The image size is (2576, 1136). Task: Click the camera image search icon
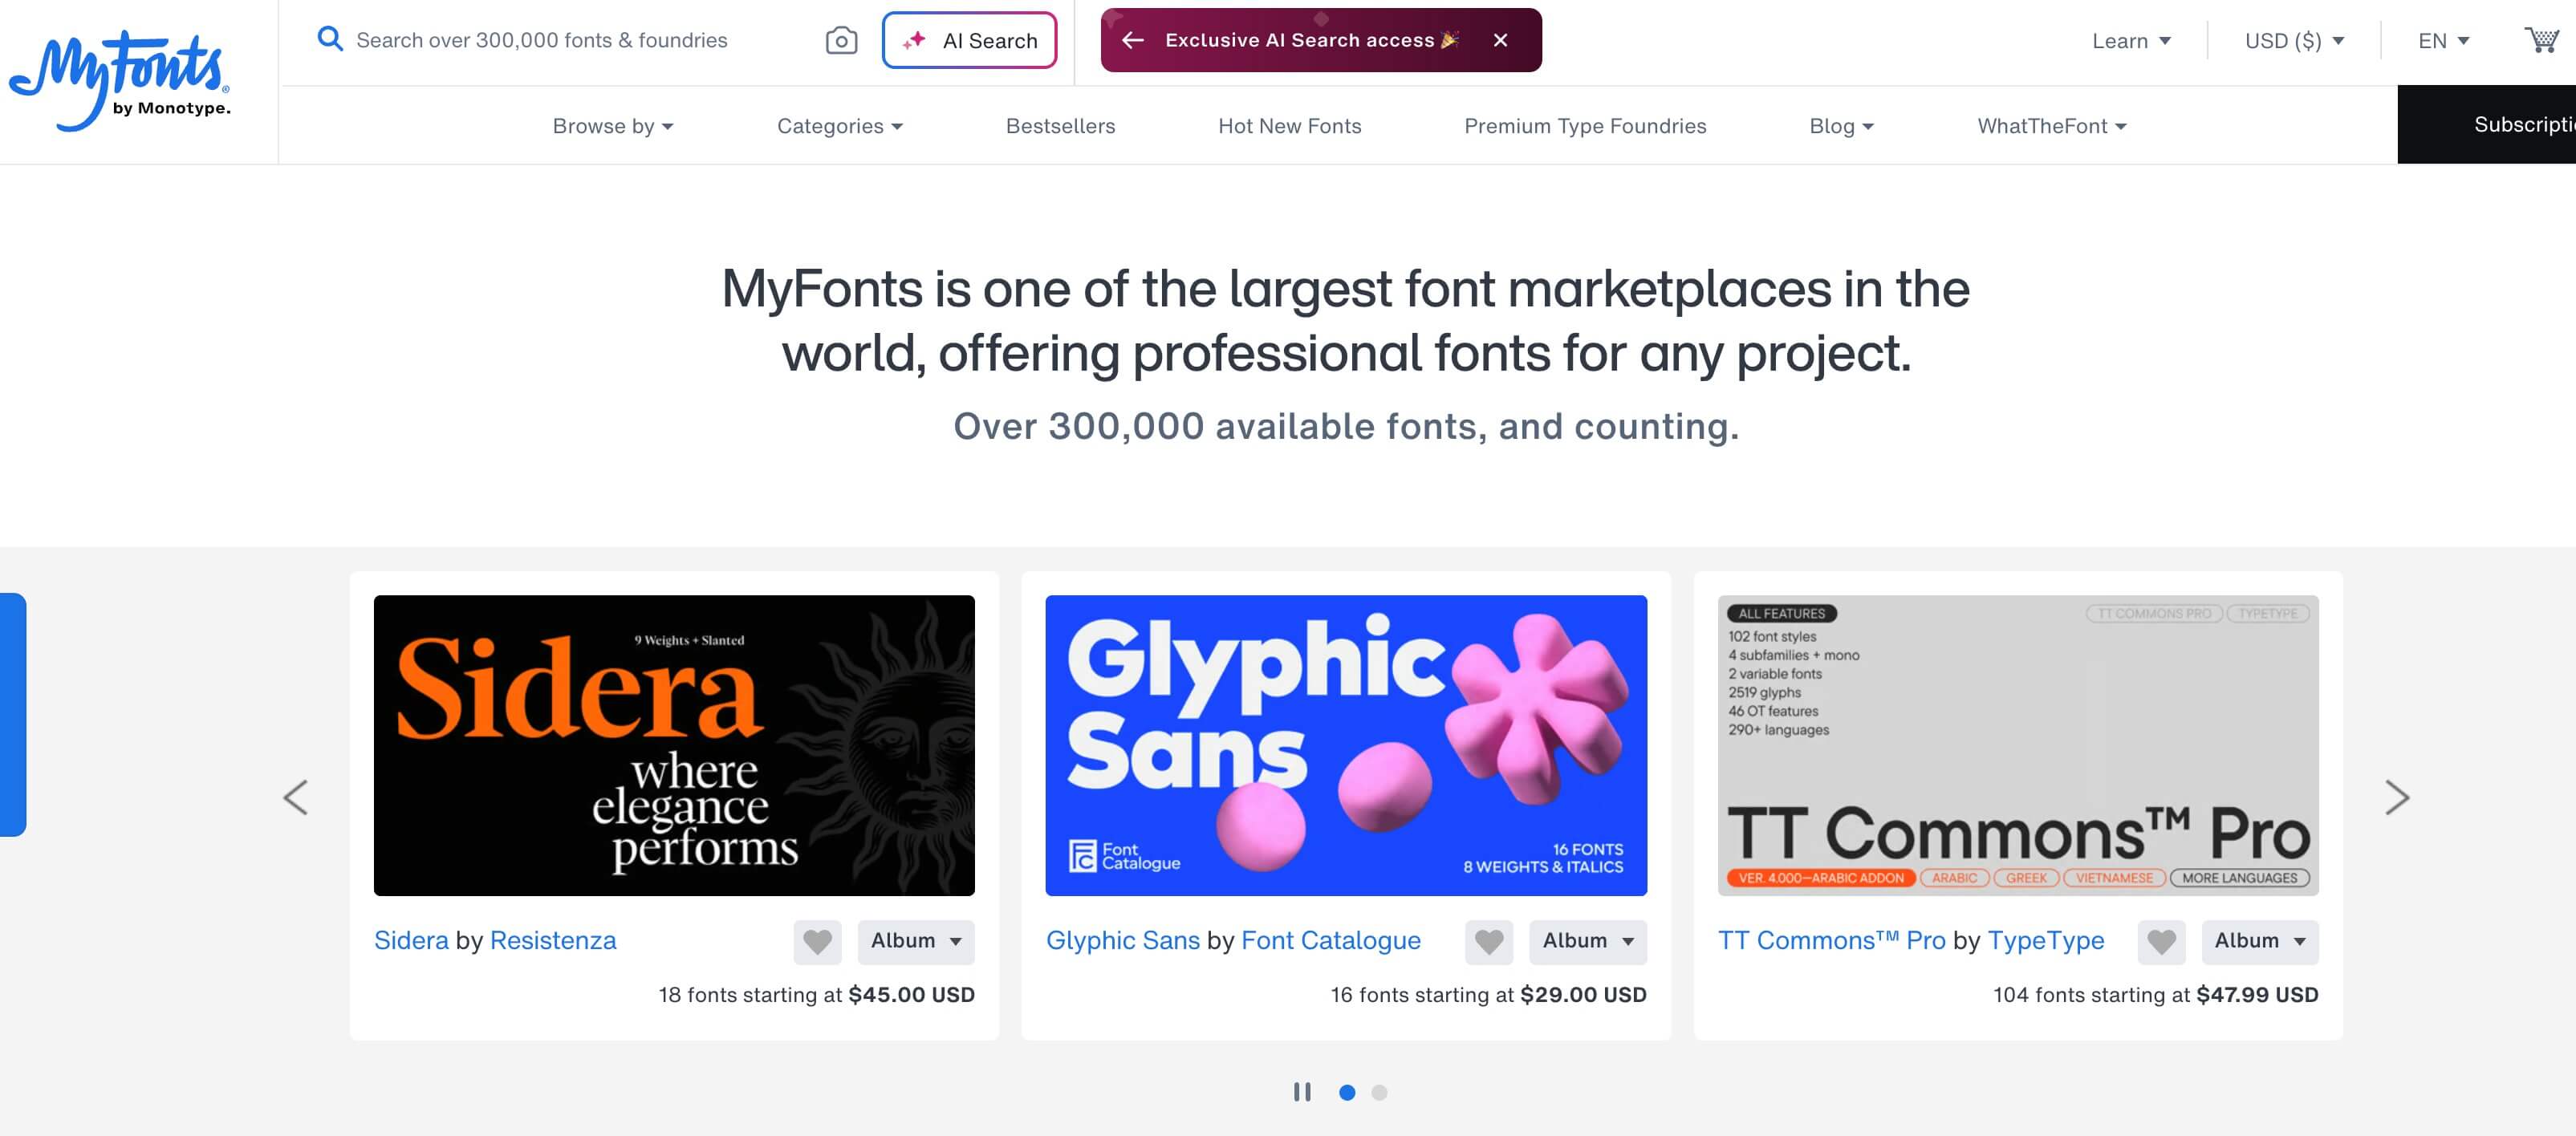click(x=841, y=40)
